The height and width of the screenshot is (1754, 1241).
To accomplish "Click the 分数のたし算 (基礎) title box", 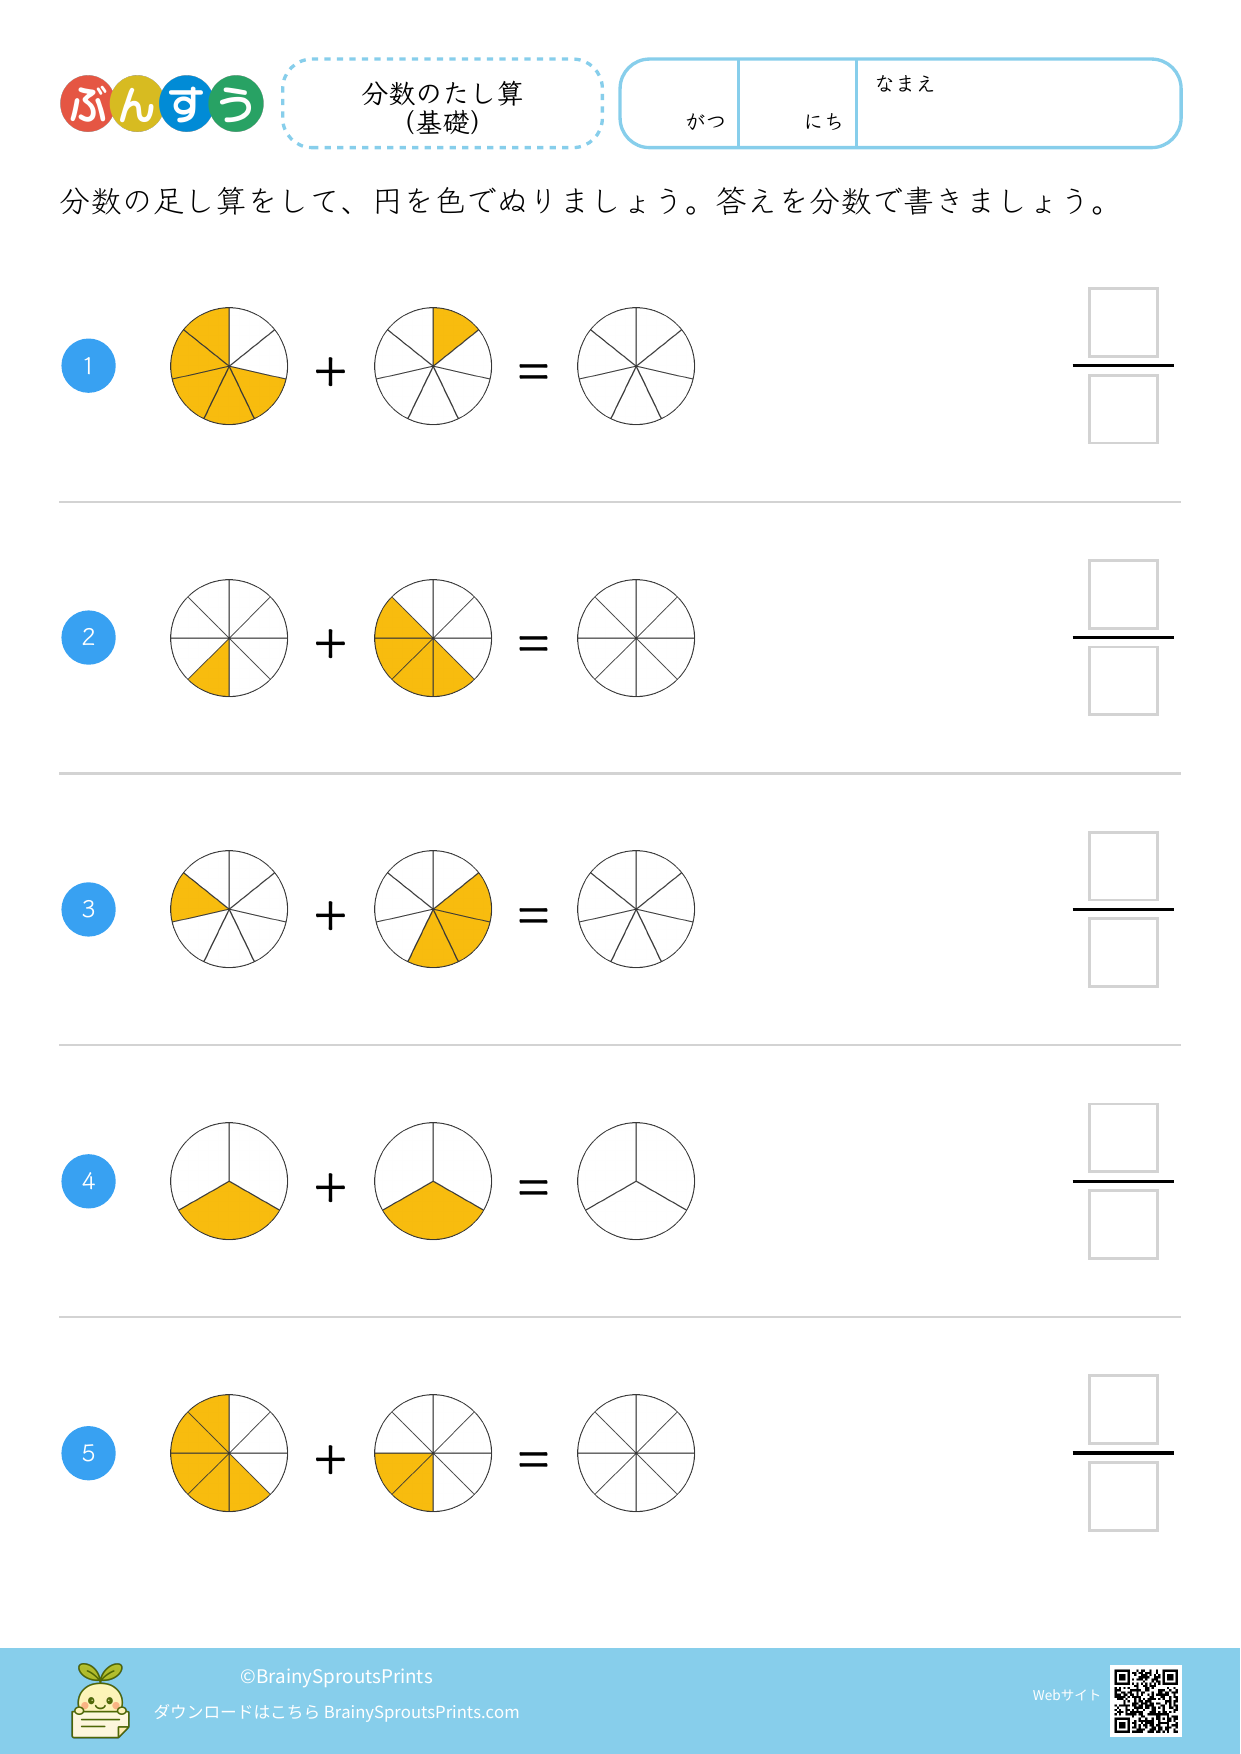I will (443, 104).
